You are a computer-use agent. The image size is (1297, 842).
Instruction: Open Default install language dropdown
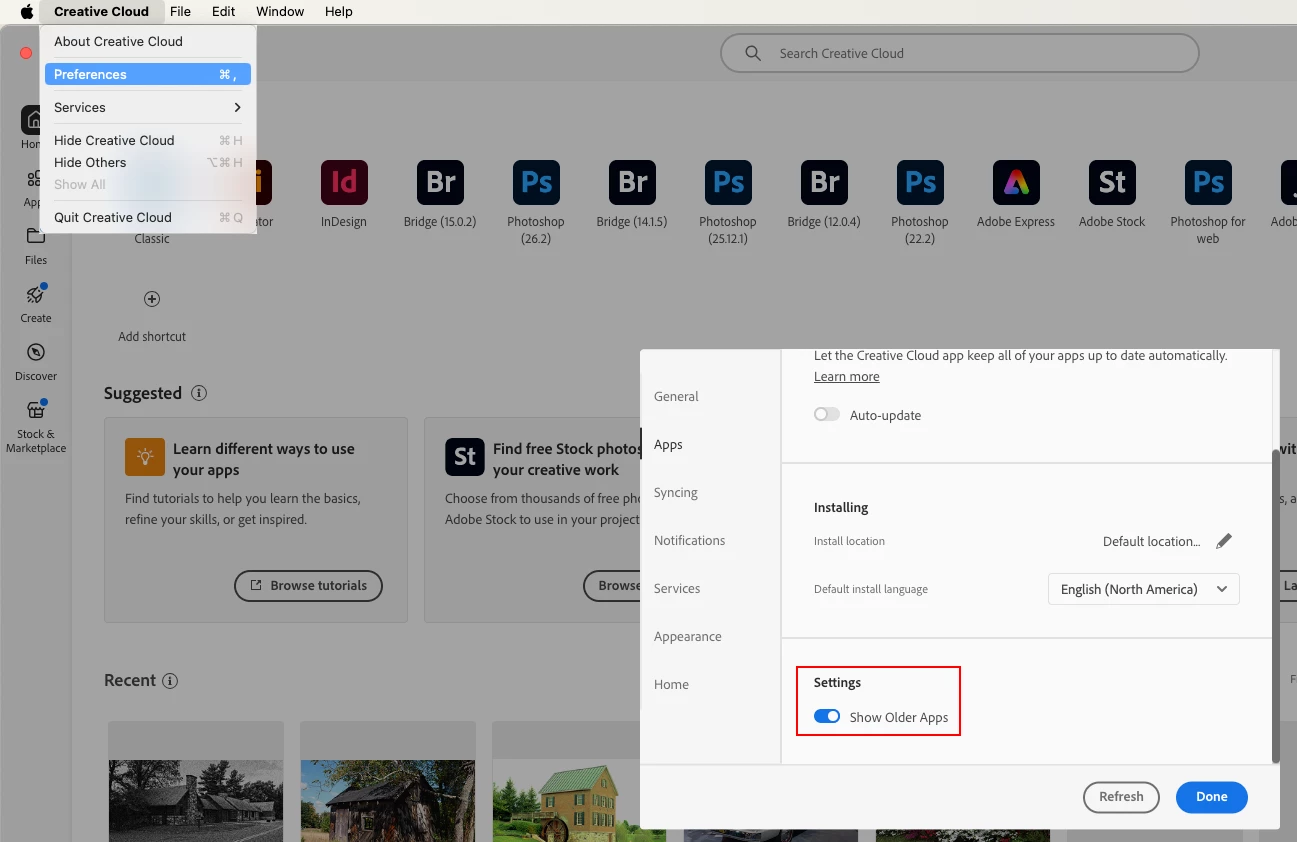tap(1144, 589)
